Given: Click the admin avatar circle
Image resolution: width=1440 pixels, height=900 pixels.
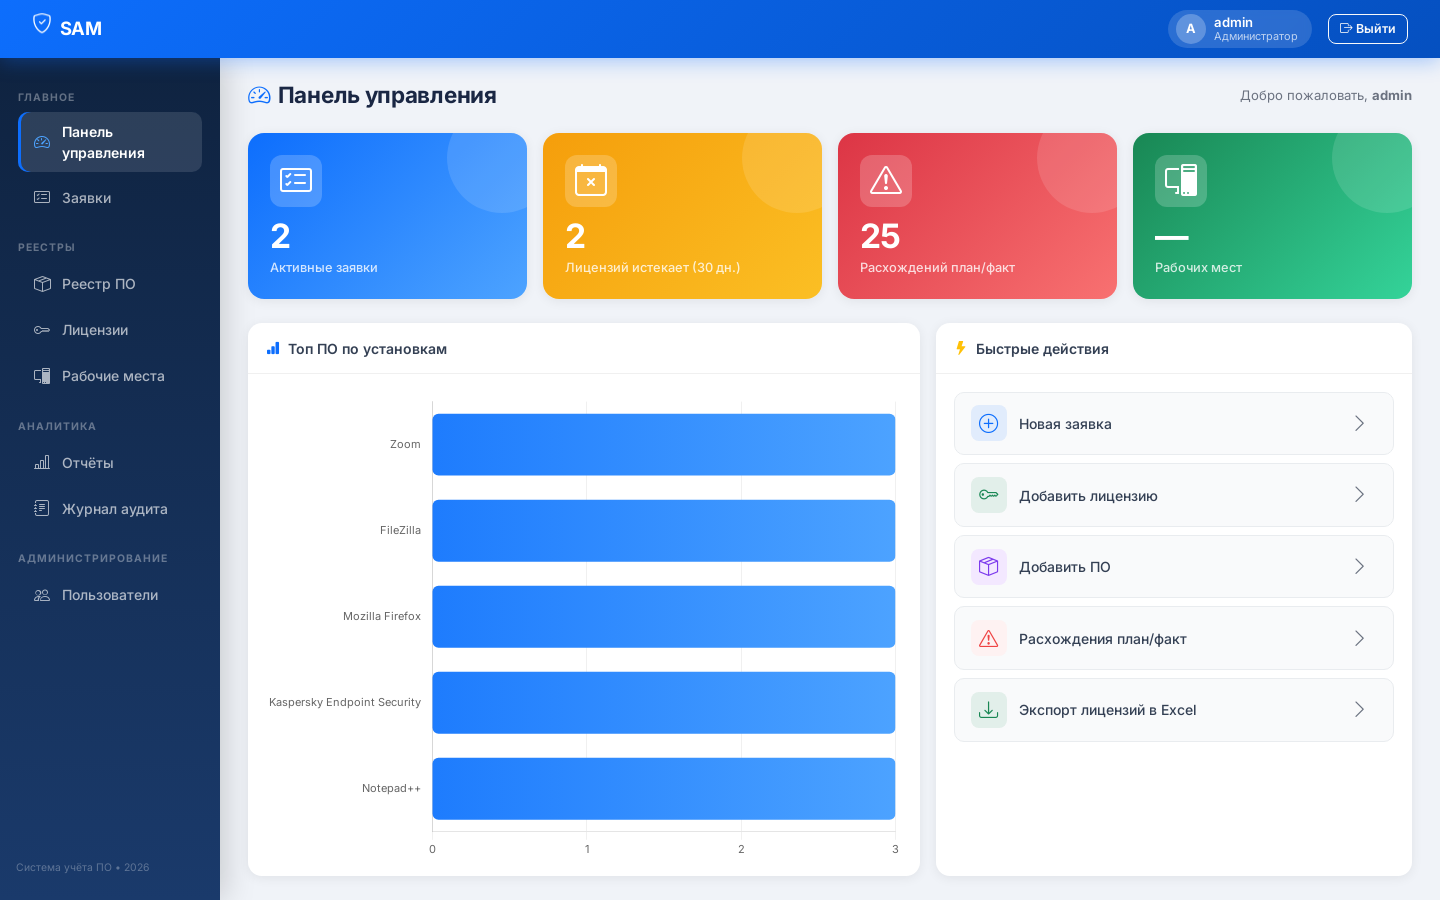Looking at the screenshot, I should click(x=1190, y=29).
